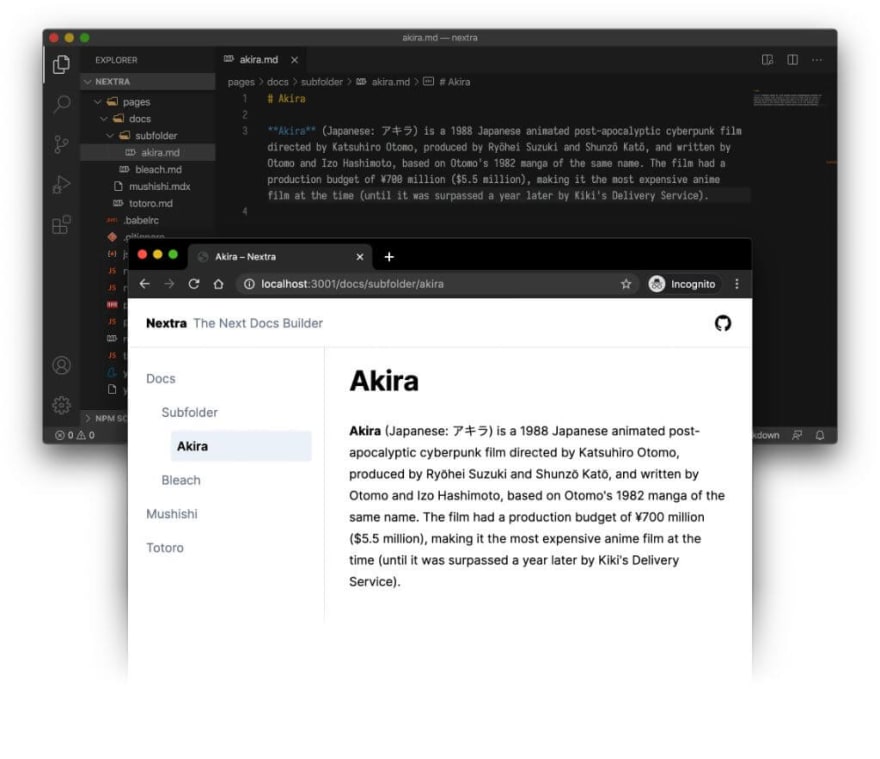The height and width of the screenshot is (759, 880).
Task: Expand the NPM Scripts section in VS Code
Action: pos(106,418)
